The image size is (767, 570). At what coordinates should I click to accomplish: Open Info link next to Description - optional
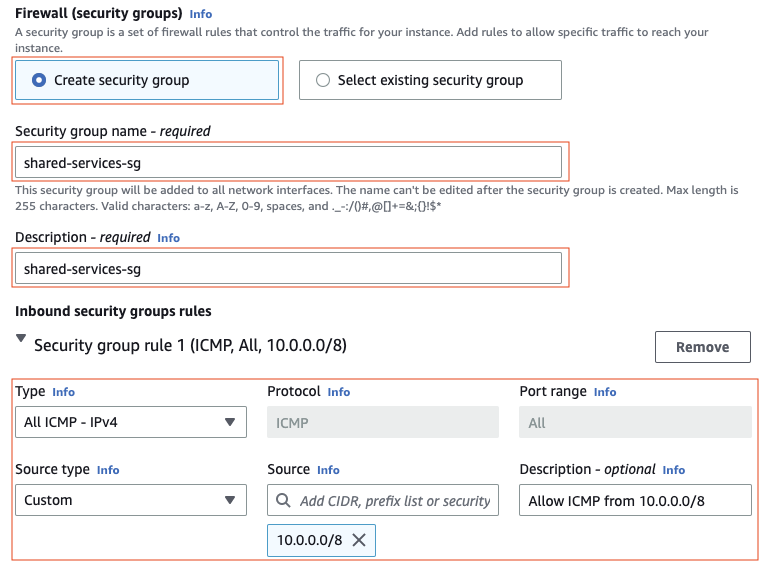click(x=674, y=470)
